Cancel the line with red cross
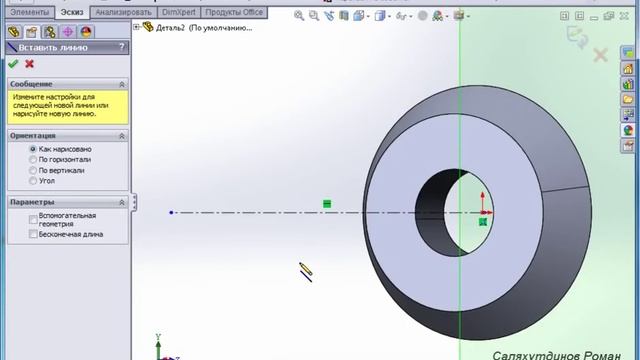This screenshot has height=360, width=640. pos(29,64)
